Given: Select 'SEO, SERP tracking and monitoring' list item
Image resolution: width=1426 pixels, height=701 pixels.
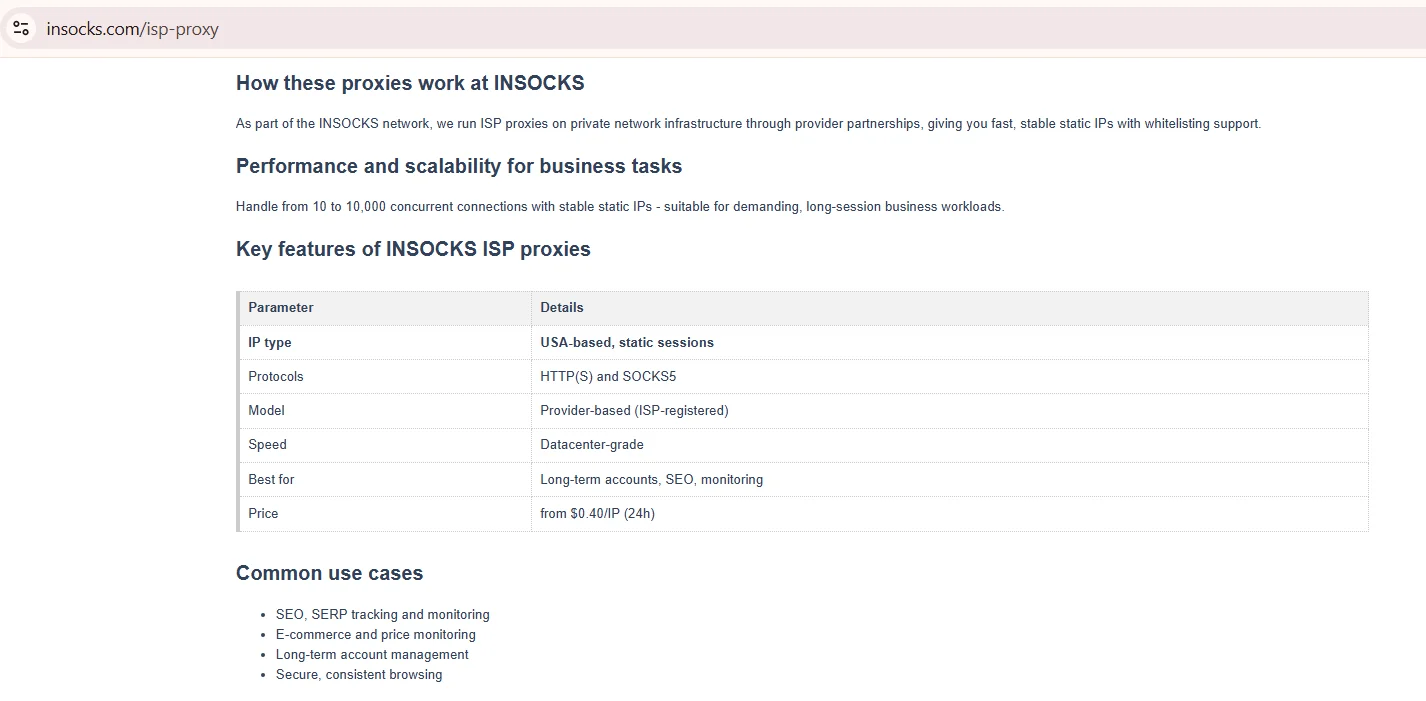Looking at the screenshot, I should point(383,615).
